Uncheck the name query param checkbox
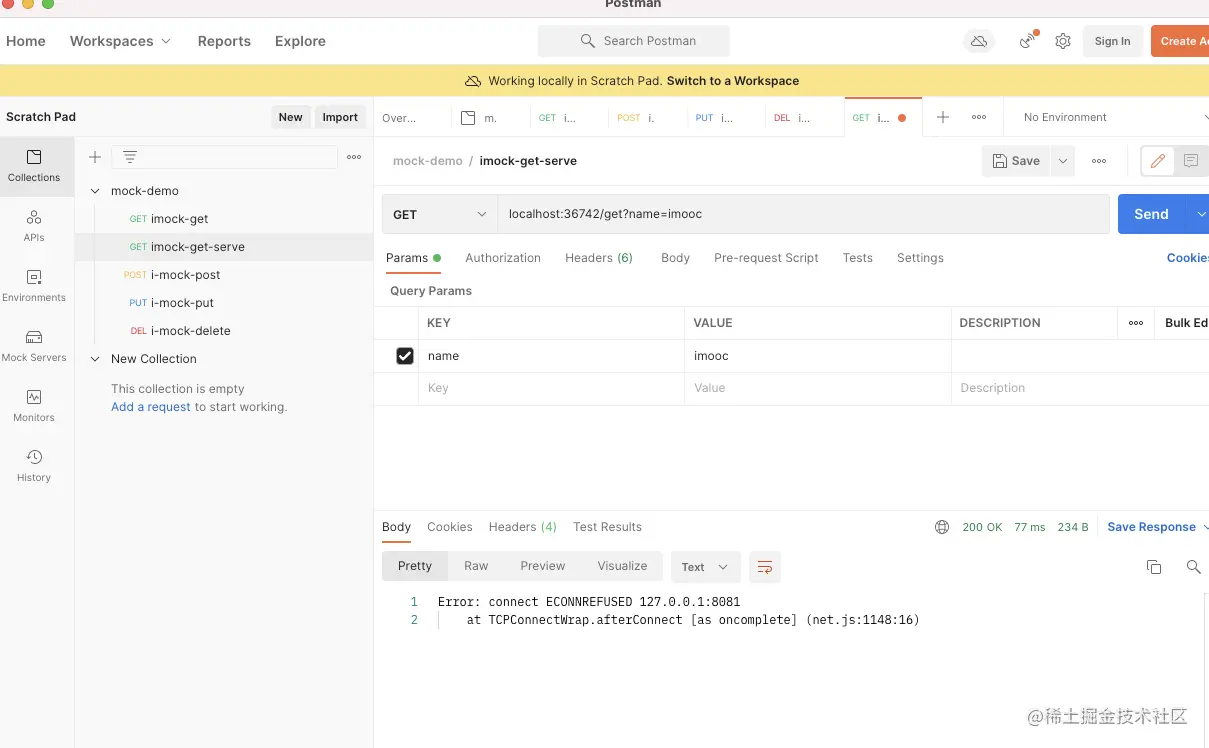The image size is (1209, 748). 405,356
